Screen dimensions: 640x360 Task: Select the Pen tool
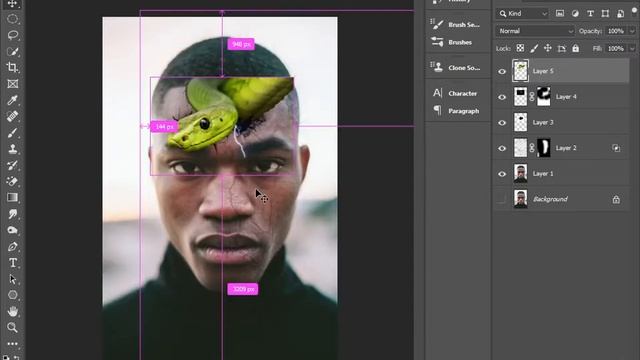point(12,247)
